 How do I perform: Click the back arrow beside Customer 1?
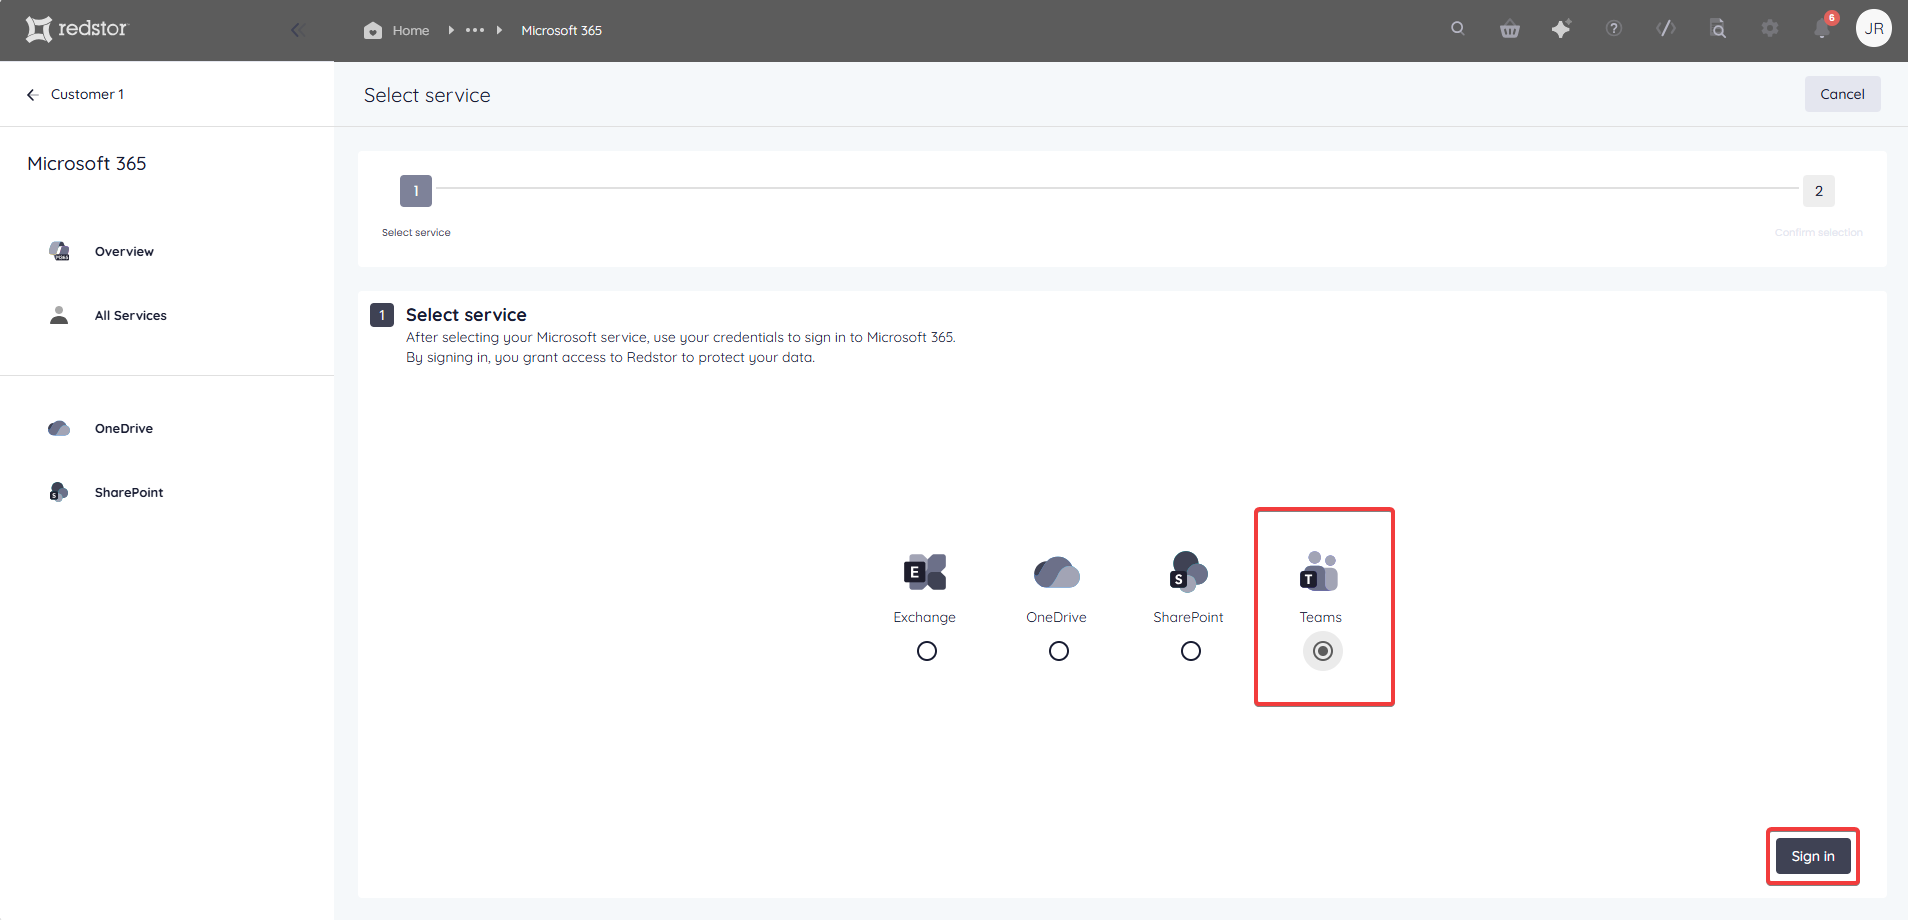click(32, 94)
